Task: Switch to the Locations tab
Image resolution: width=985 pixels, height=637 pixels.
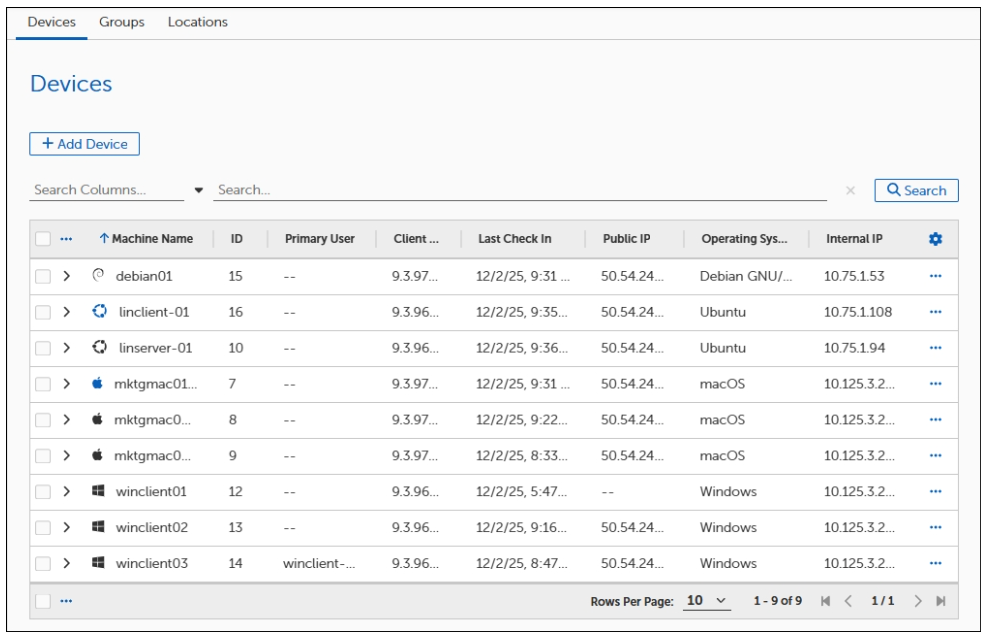Action: coord(197,22)
